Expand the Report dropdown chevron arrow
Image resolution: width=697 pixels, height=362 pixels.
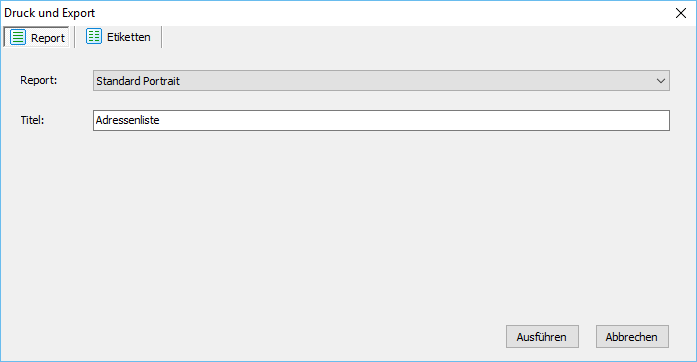pos(661,81)
